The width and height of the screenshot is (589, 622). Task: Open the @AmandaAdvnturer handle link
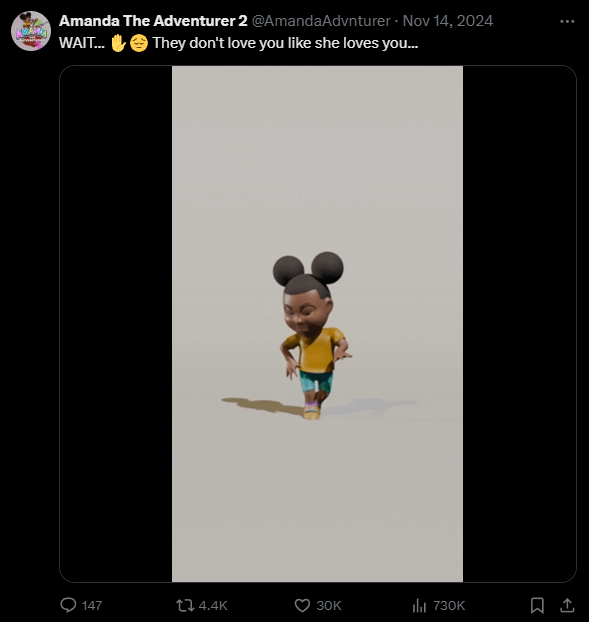pyautogui.click(x=321, y=21)
